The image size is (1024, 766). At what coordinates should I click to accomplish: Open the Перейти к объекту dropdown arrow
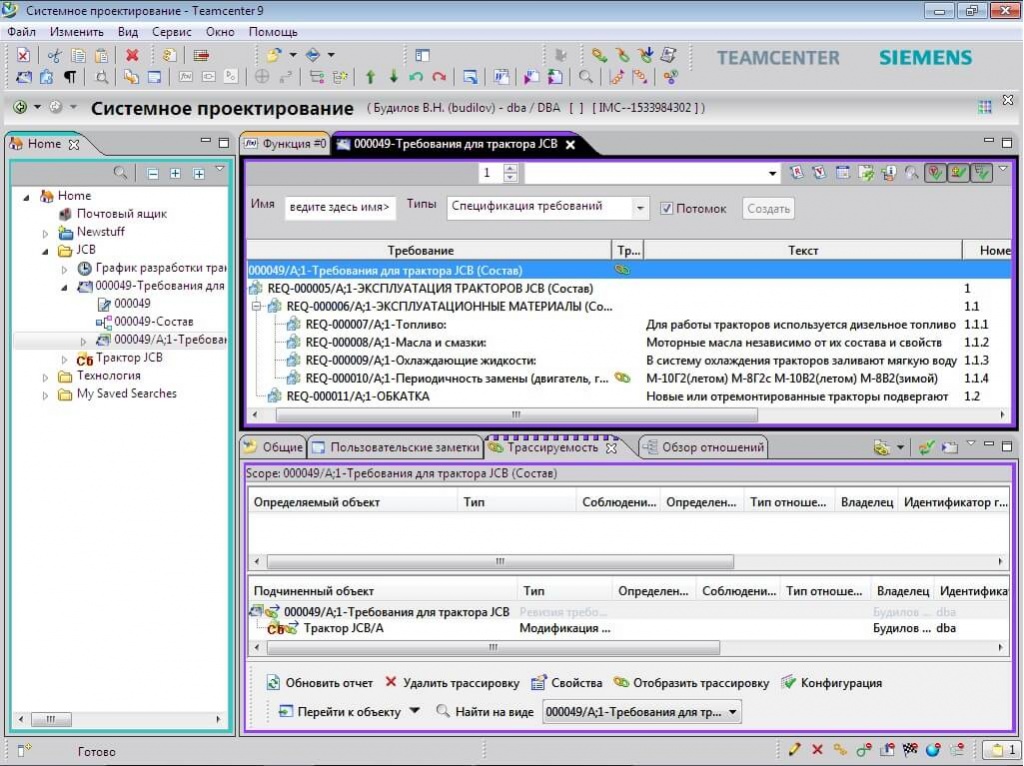tap(415, 711)
